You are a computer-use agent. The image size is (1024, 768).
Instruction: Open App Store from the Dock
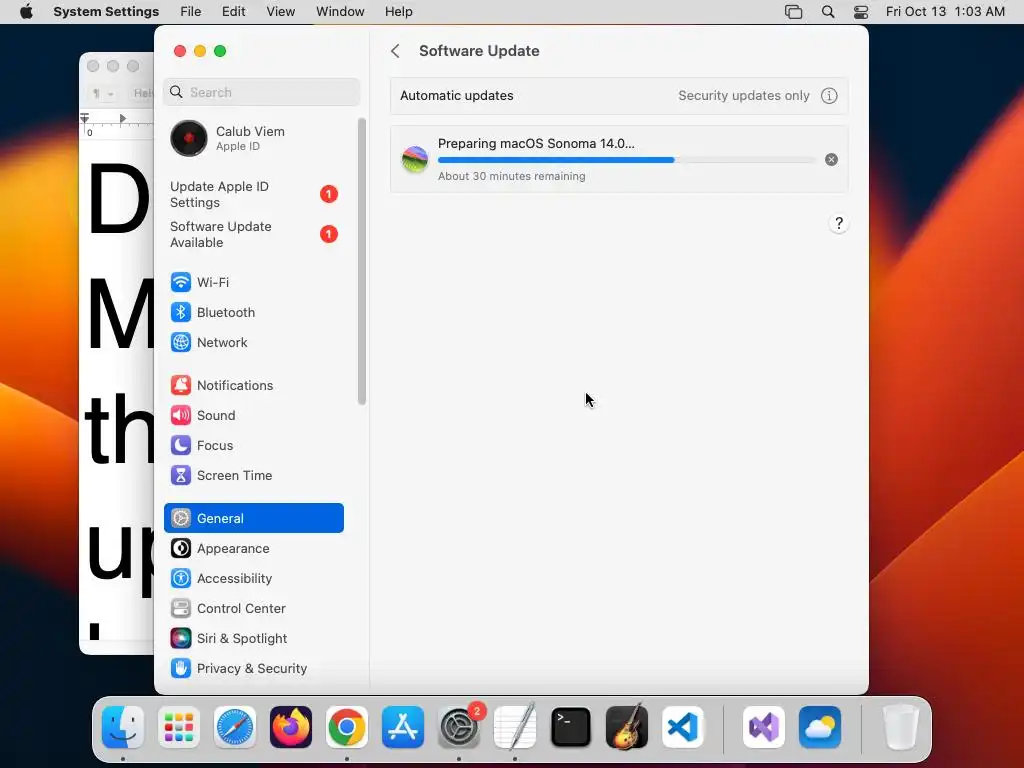pos(403,727)
